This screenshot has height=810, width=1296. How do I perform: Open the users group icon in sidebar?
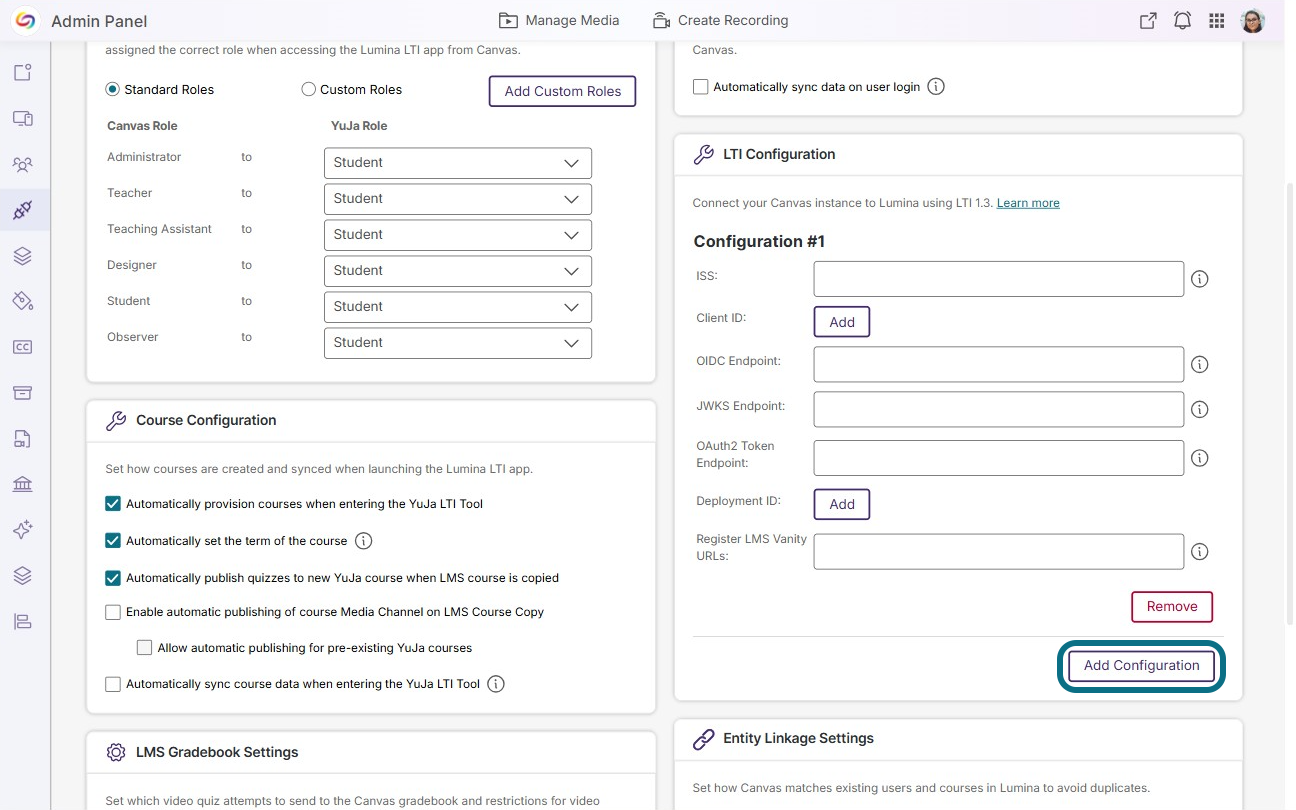(x=23, y=164)
